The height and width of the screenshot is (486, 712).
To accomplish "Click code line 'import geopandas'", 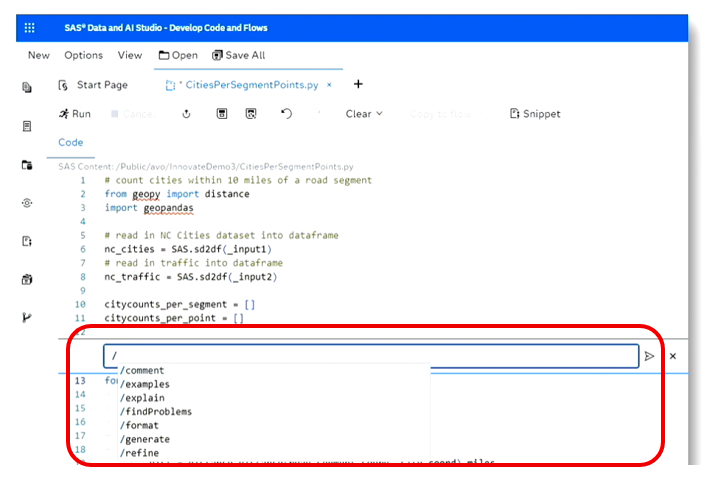I will point(149,208).
